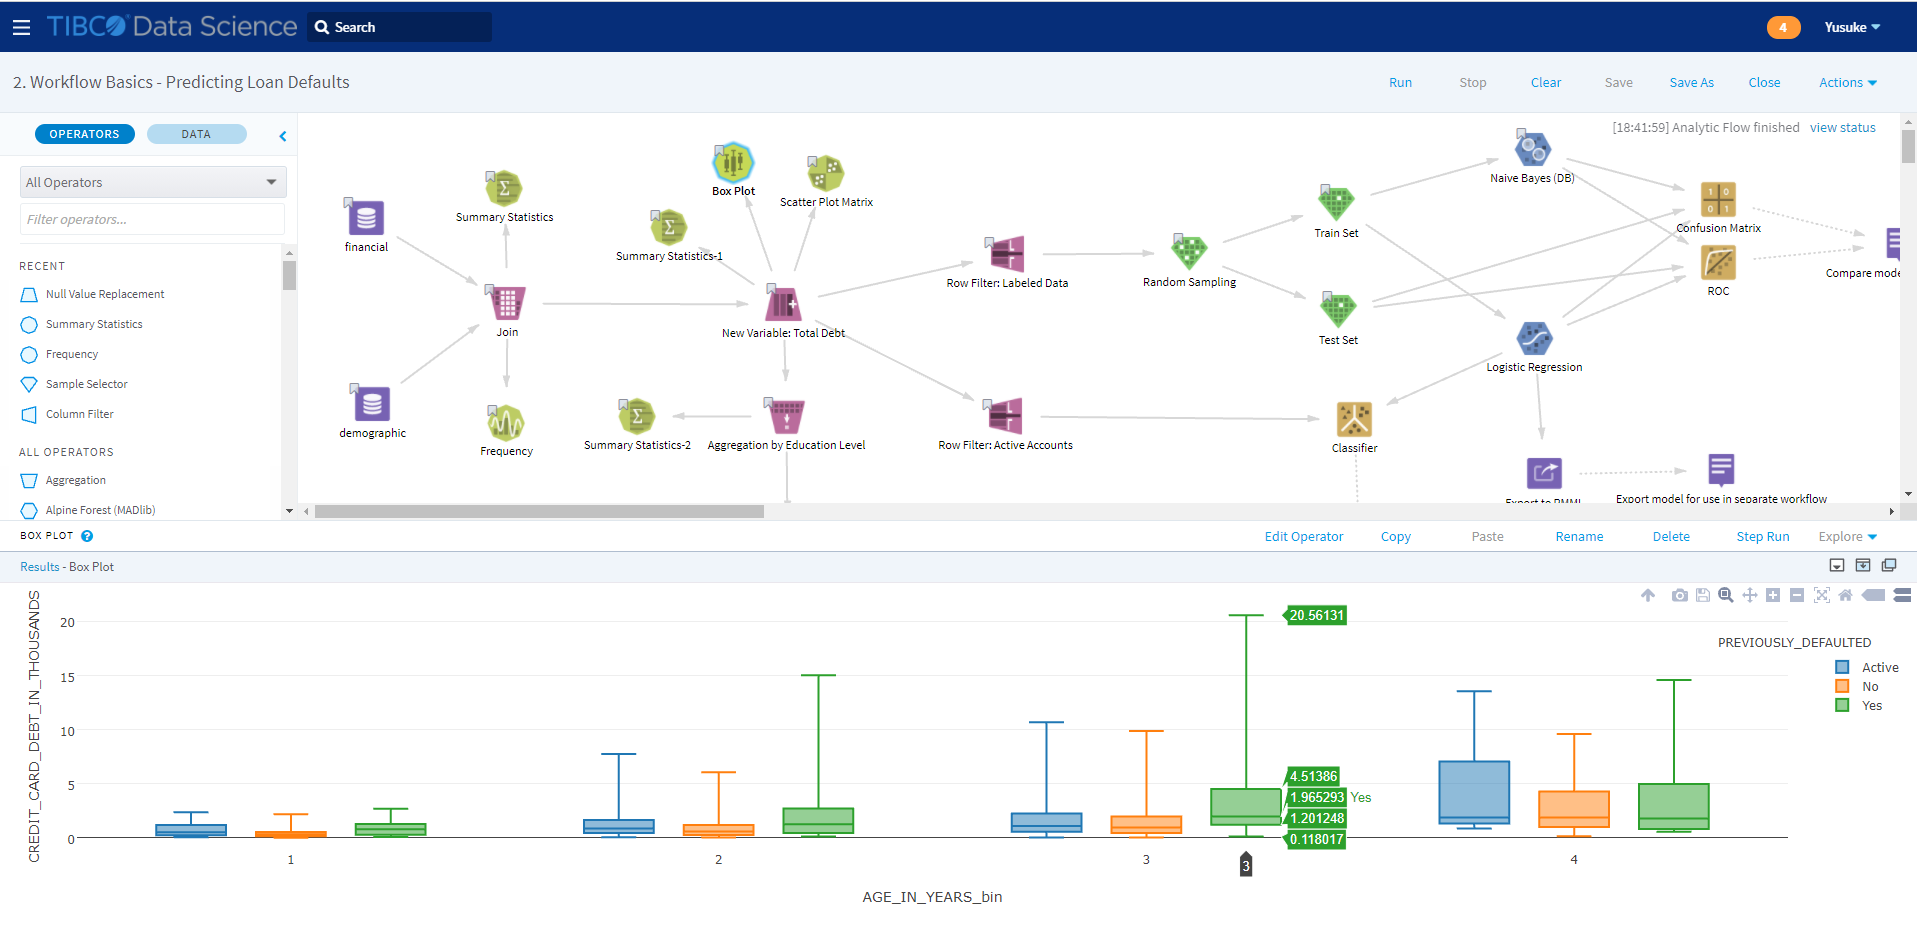1917x939 pixels.
Task: Activate the plot pan tool
Action: coord(1749,595)
